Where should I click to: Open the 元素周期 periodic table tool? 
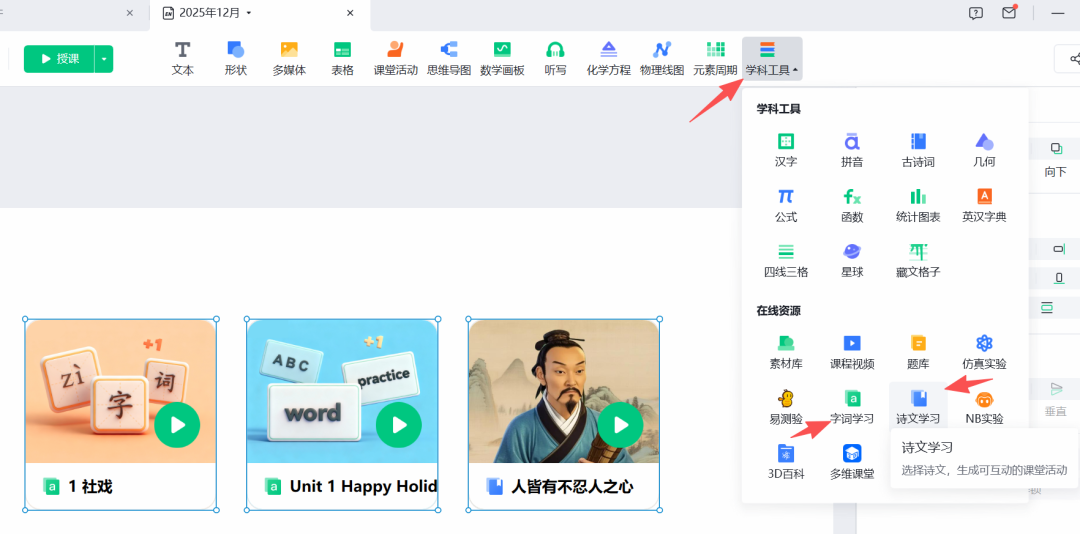pyautogui.click(x=716, y=59)
